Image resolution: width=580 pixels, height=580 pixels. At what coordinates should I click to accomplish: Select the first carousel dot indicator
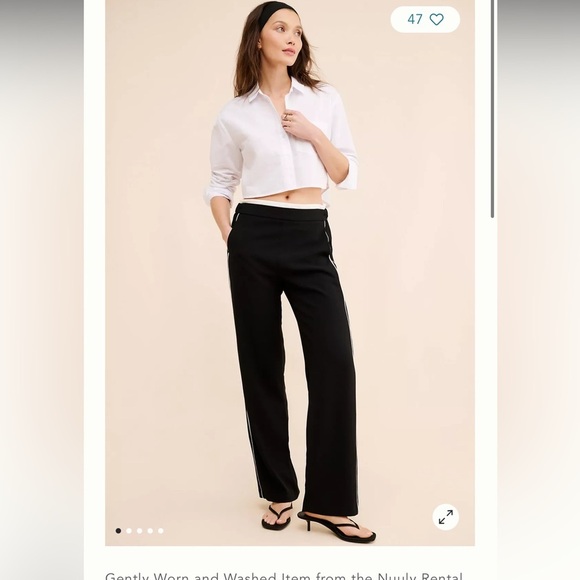click(x=118, y=531)
